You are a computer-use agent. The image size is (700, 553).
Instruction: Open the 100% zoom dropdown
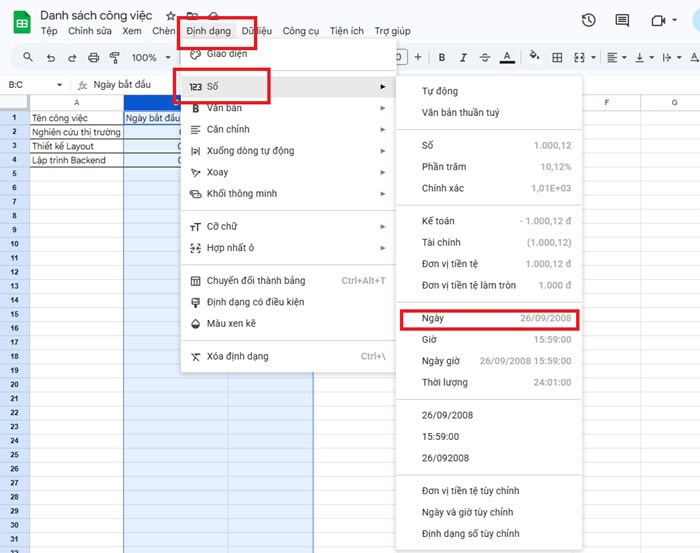tap(150, 58)
